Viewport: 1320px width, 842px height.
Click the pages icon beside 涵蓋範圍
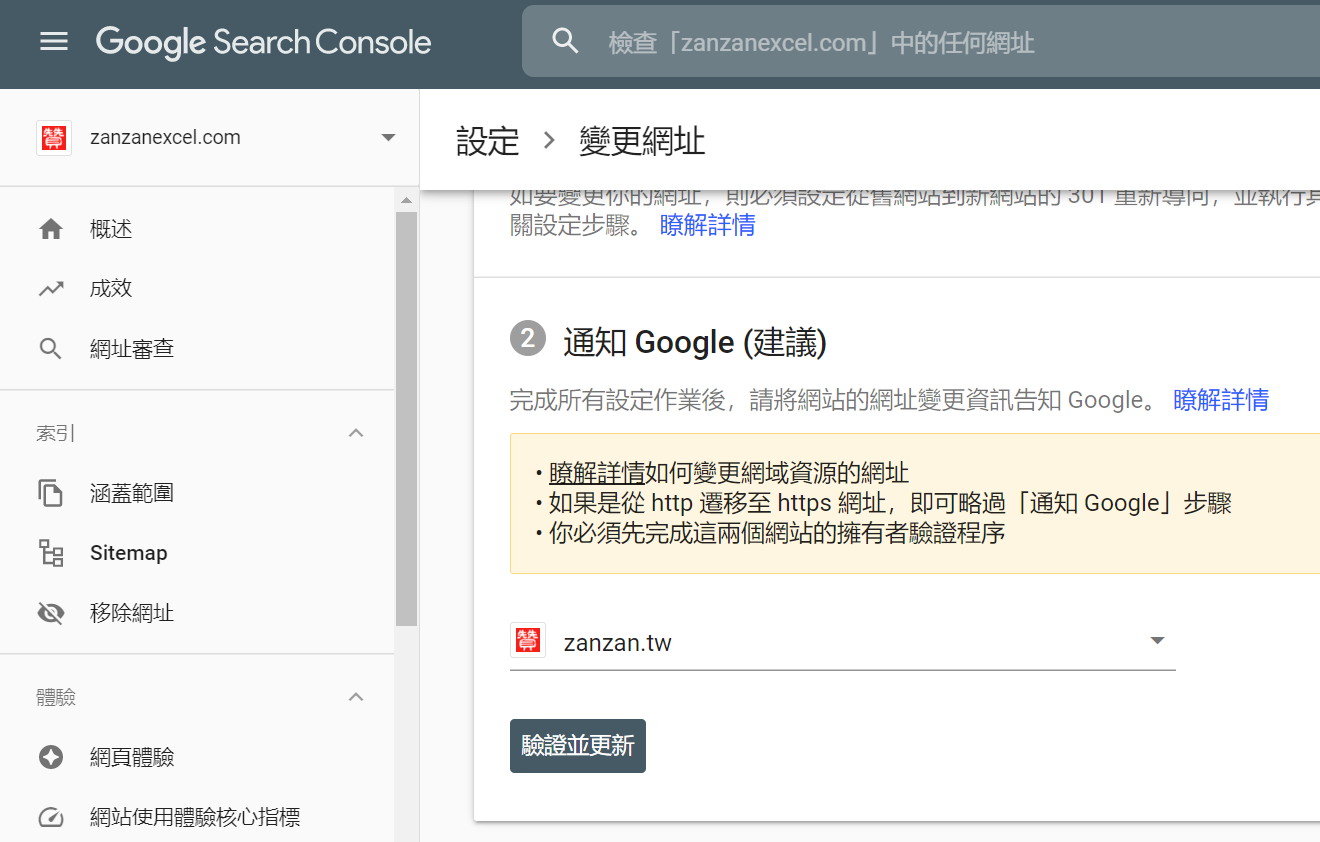(51, 493)
